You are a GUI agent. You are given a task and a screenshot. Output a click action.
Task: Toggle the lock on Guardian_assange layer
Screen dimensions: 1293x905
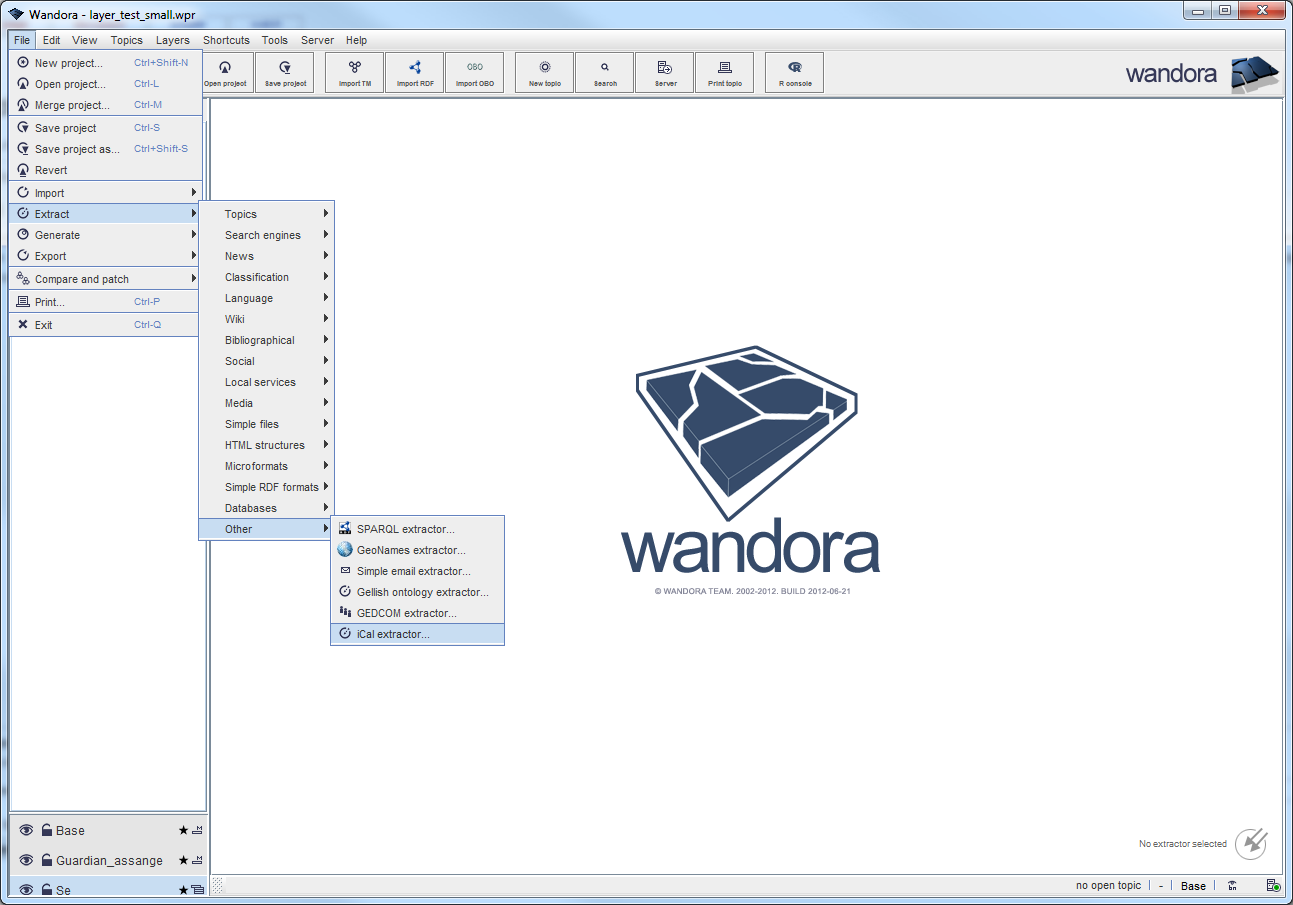(x=46, y=860)
